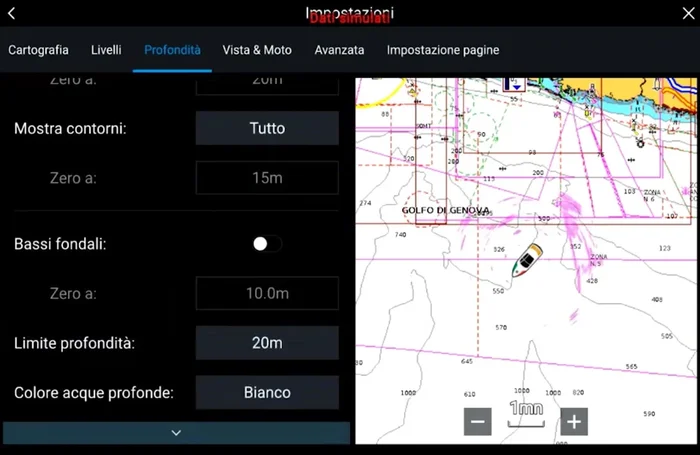Select the 740 depth sounding on chart

click(400, 234)
